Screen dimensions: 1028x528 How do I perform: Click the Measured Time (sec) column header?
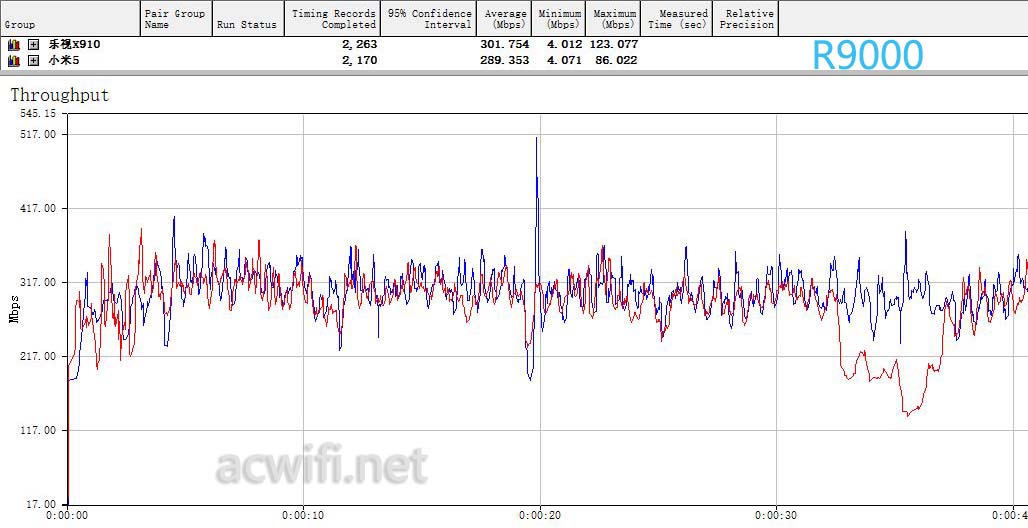click(x=676, y=18)
